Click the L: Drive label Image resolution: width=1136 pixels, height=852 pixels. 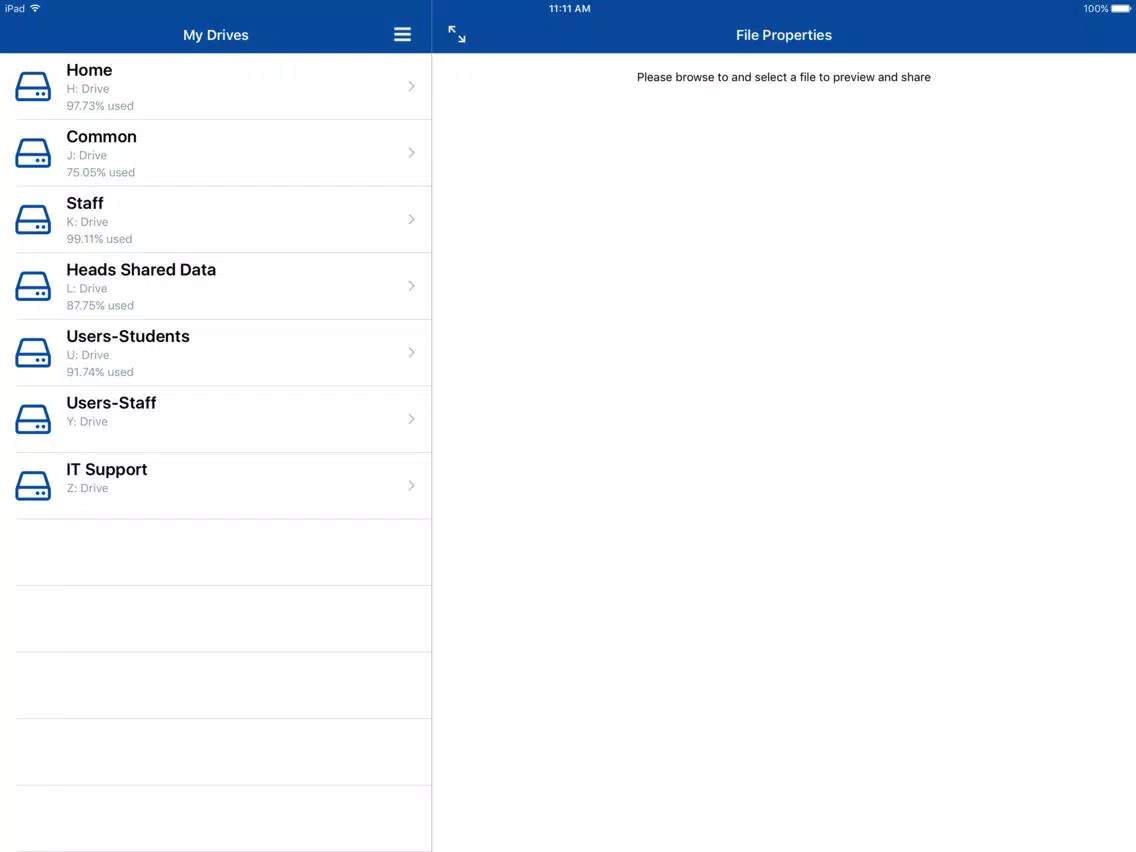coord(87,289)
